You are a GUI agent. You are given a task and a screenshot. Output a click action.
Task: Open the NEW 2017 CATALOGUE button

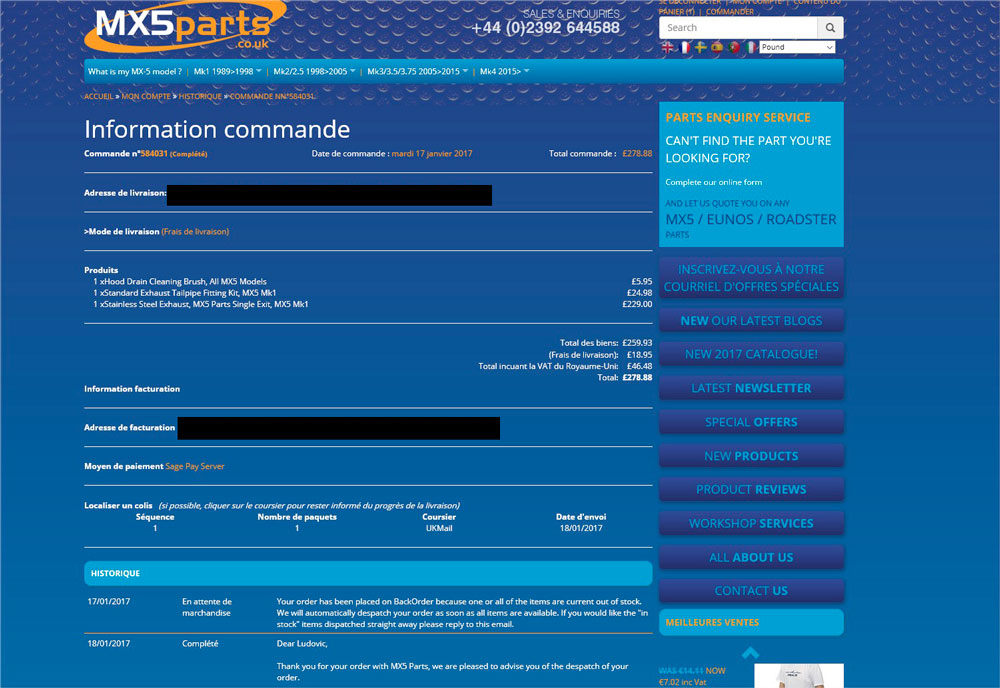(x=751, y=354)
